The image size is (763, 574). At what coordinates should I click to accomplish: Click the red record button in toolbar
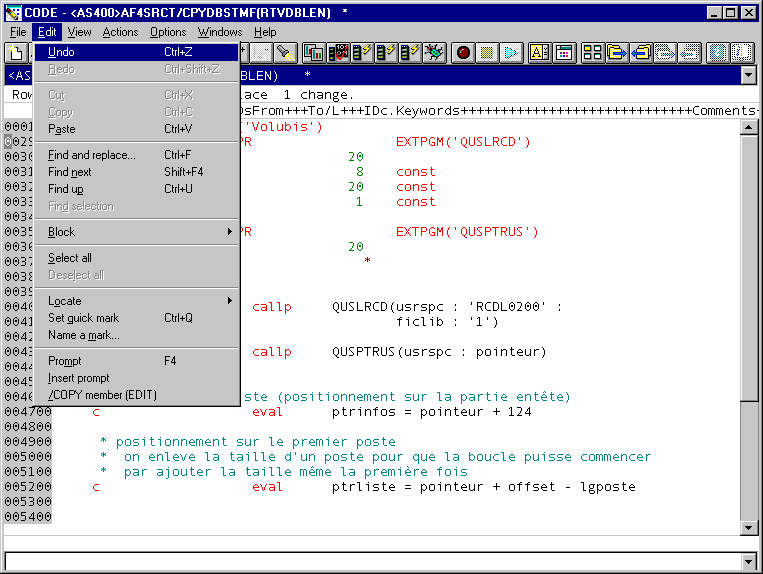click(463, 53)
